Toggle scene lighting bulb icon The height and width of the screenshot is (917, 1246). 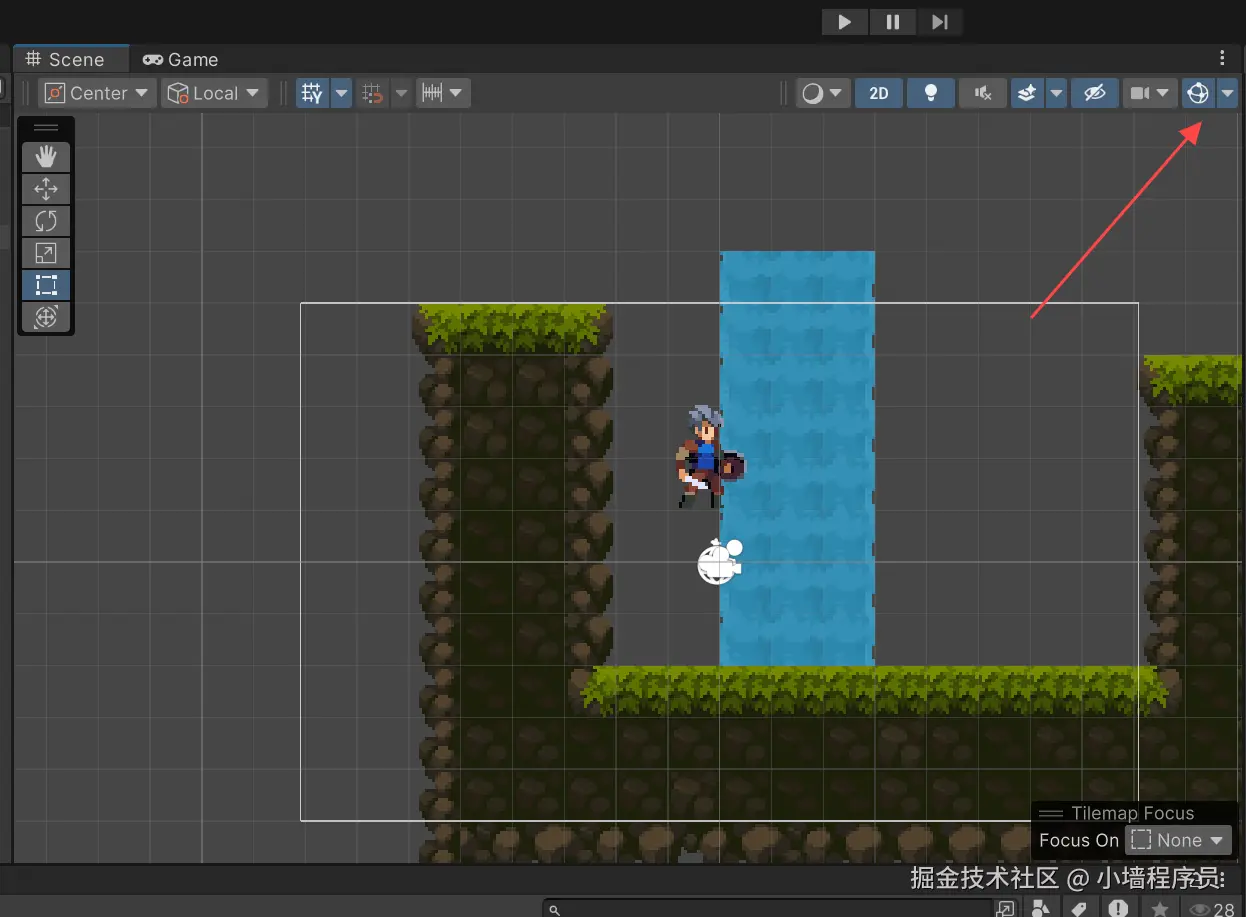[x=931, y=93]
